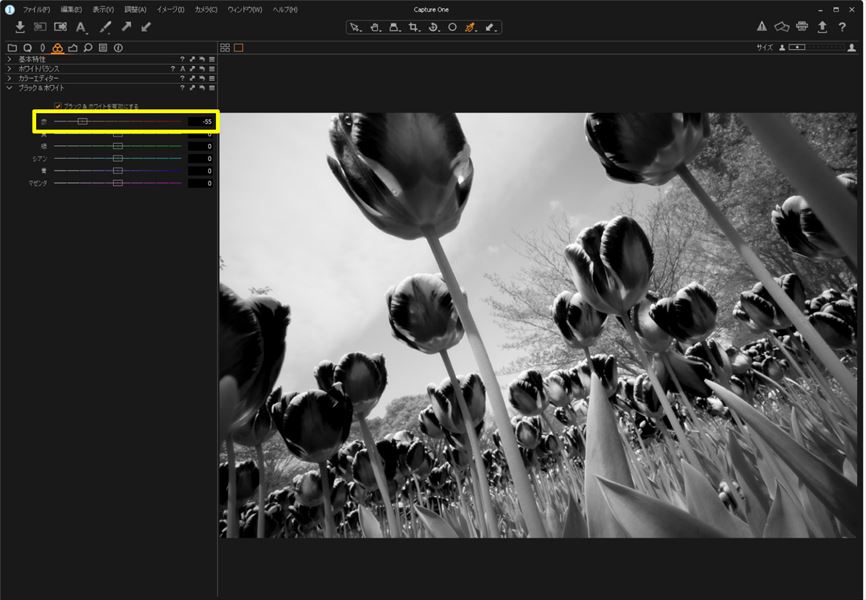Click help '?' icon on ブラック&ホワイト panel

click(182, 88)
